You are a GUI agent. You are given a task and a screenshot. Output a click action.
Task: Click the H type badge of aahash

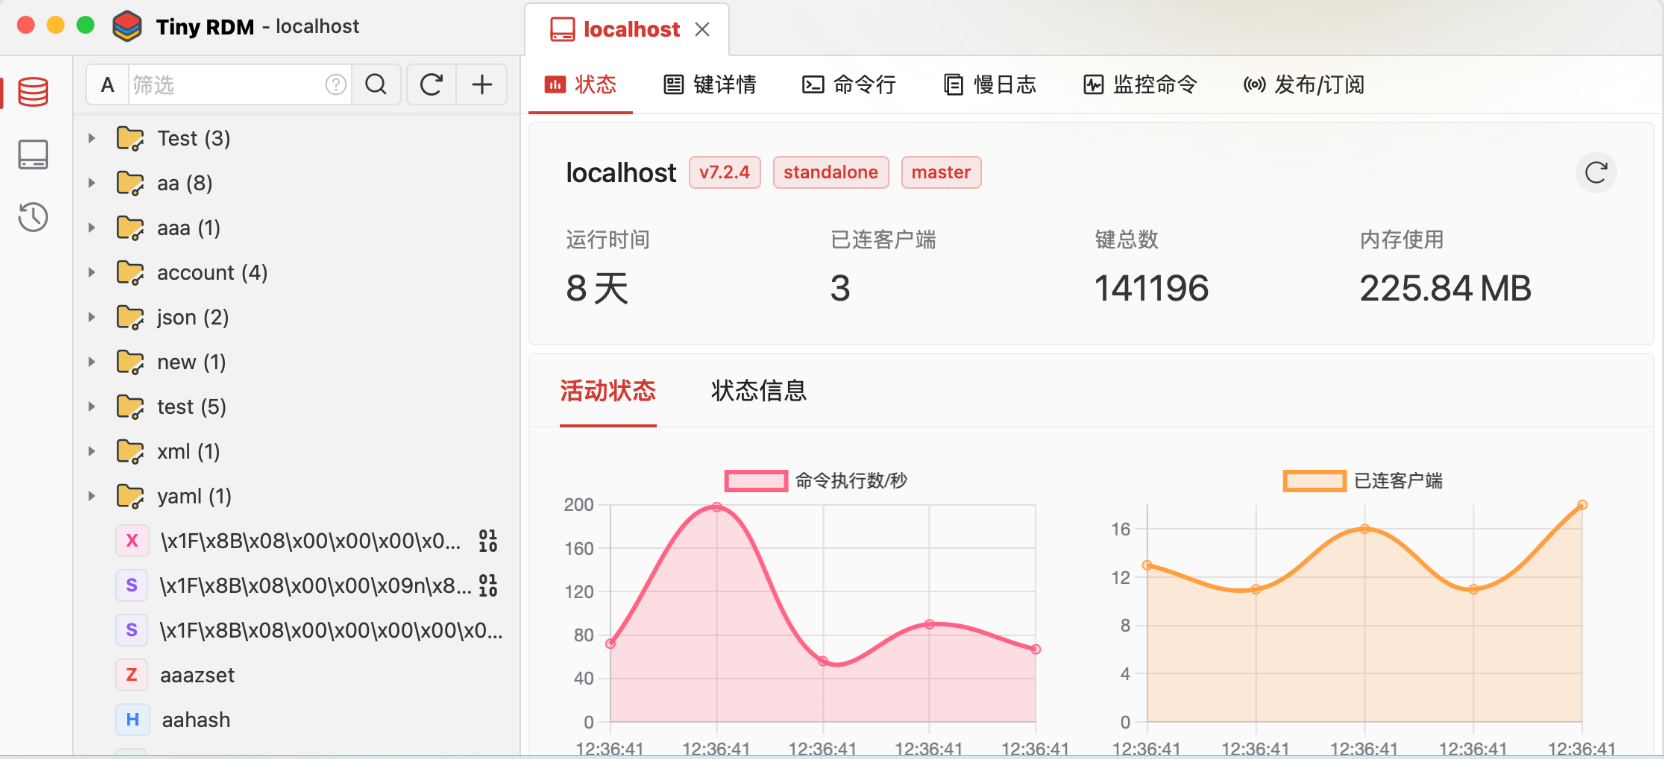tap(132, 720)
